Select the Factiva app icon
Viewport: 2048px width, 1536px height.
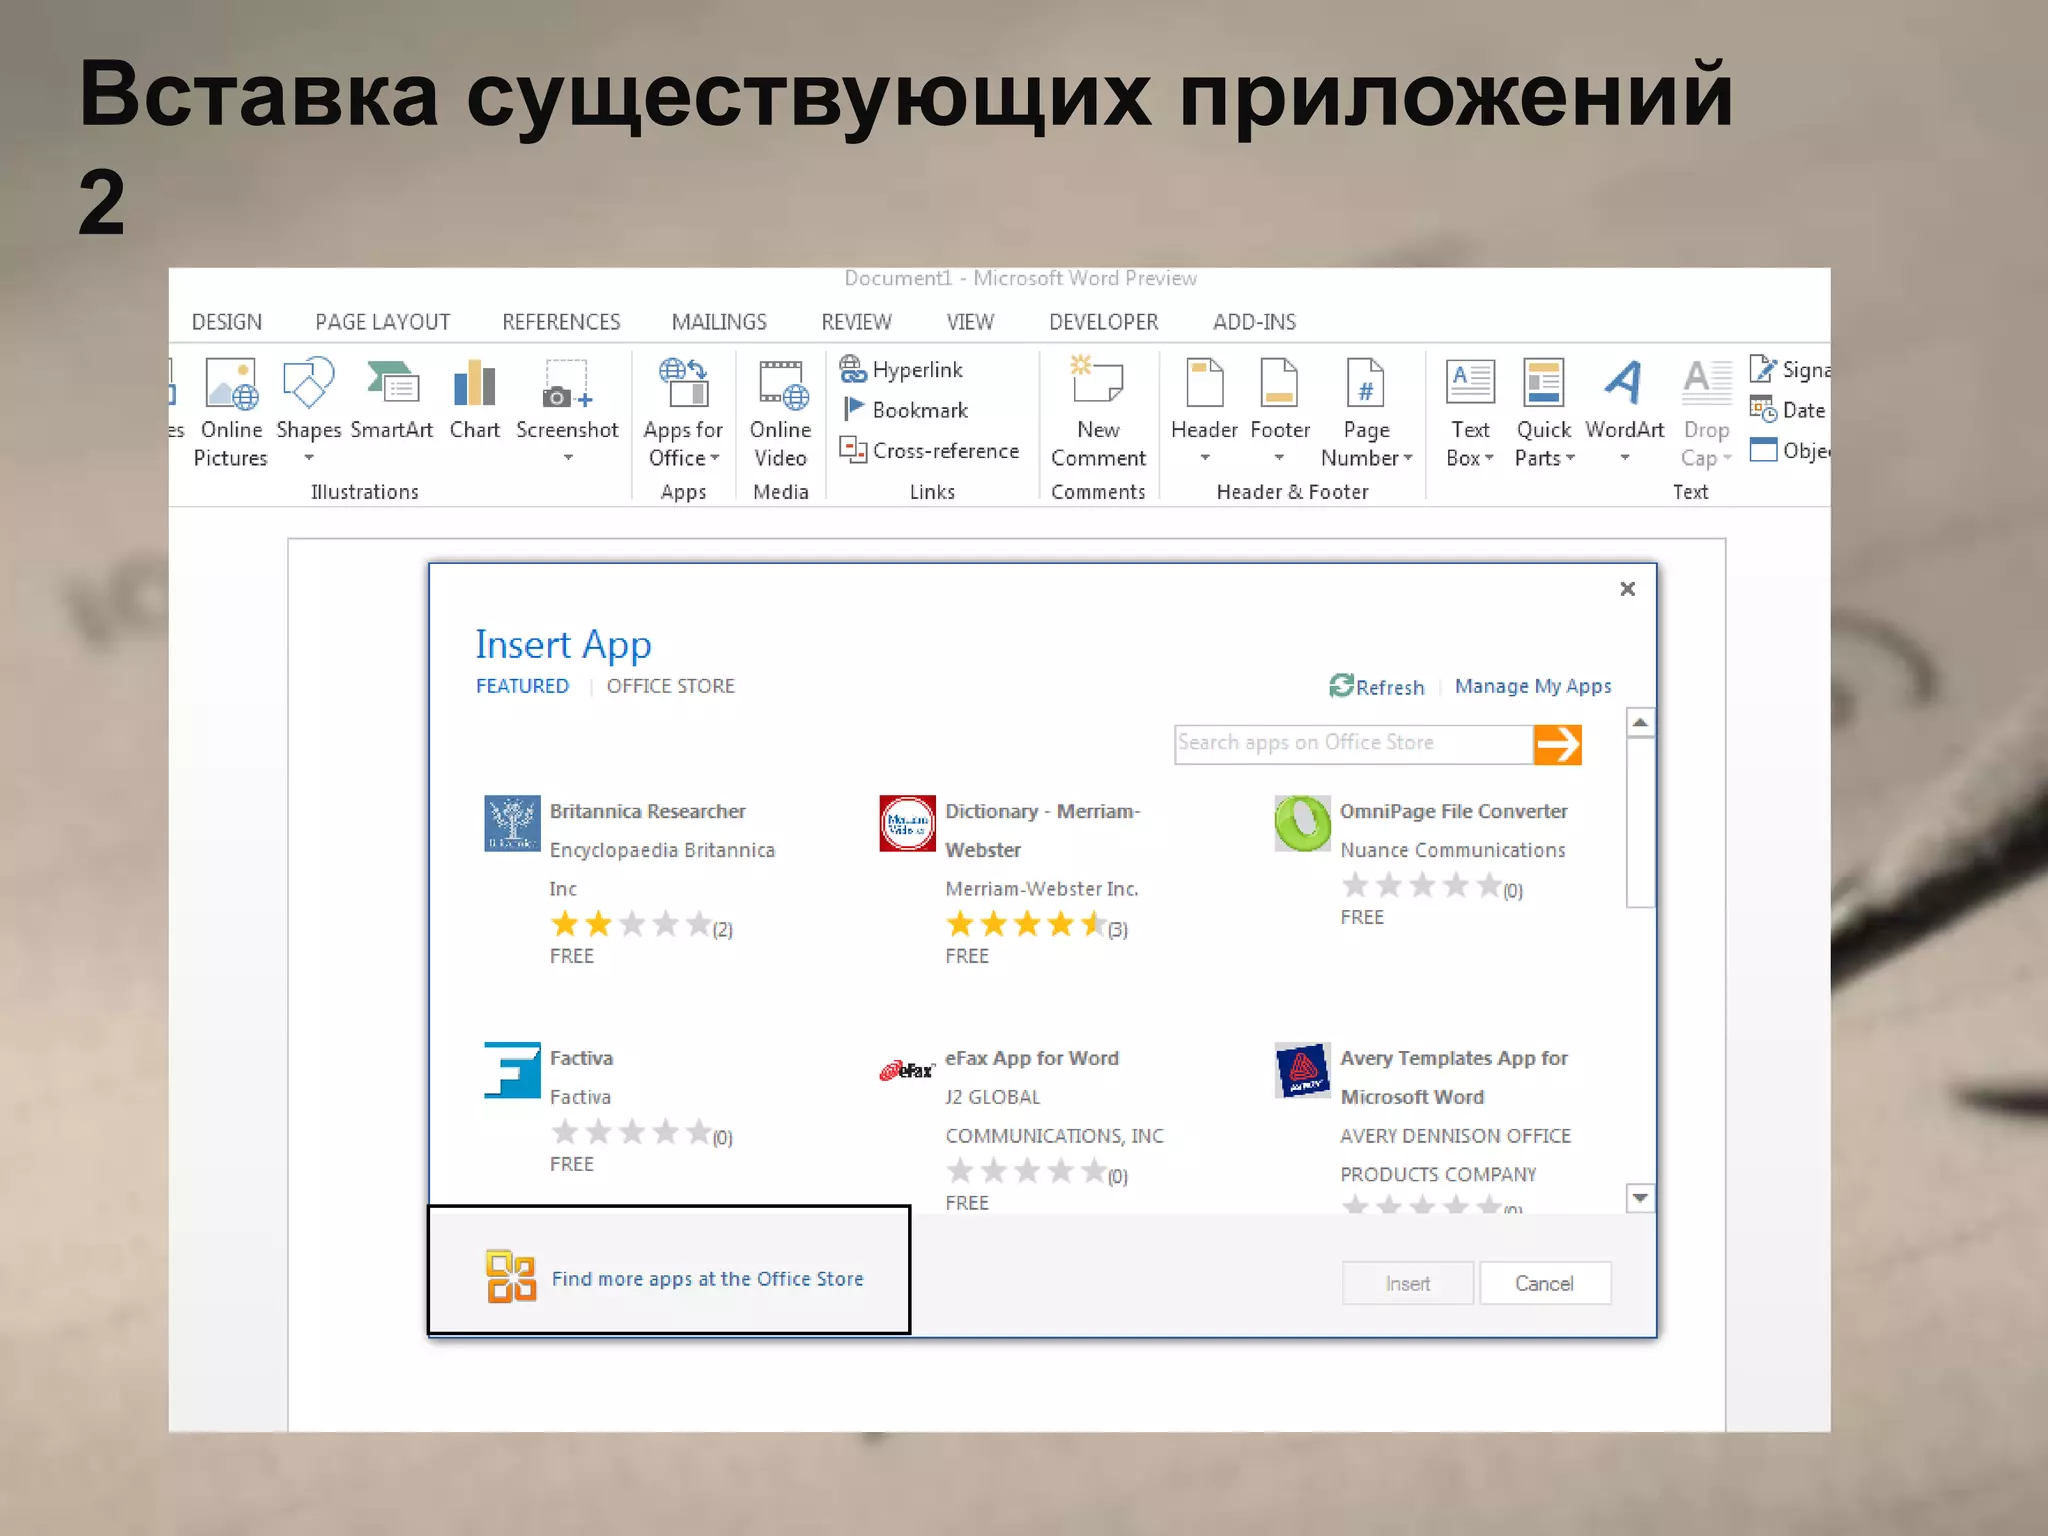tap(512, 1070)
